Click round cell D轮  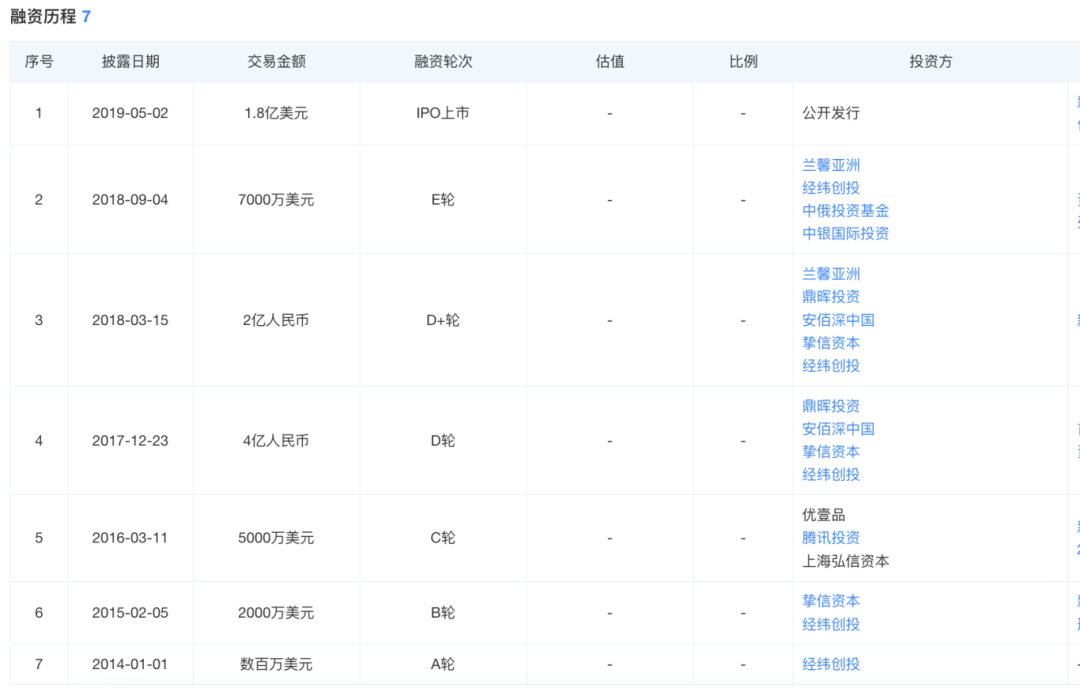click(443, 441)
